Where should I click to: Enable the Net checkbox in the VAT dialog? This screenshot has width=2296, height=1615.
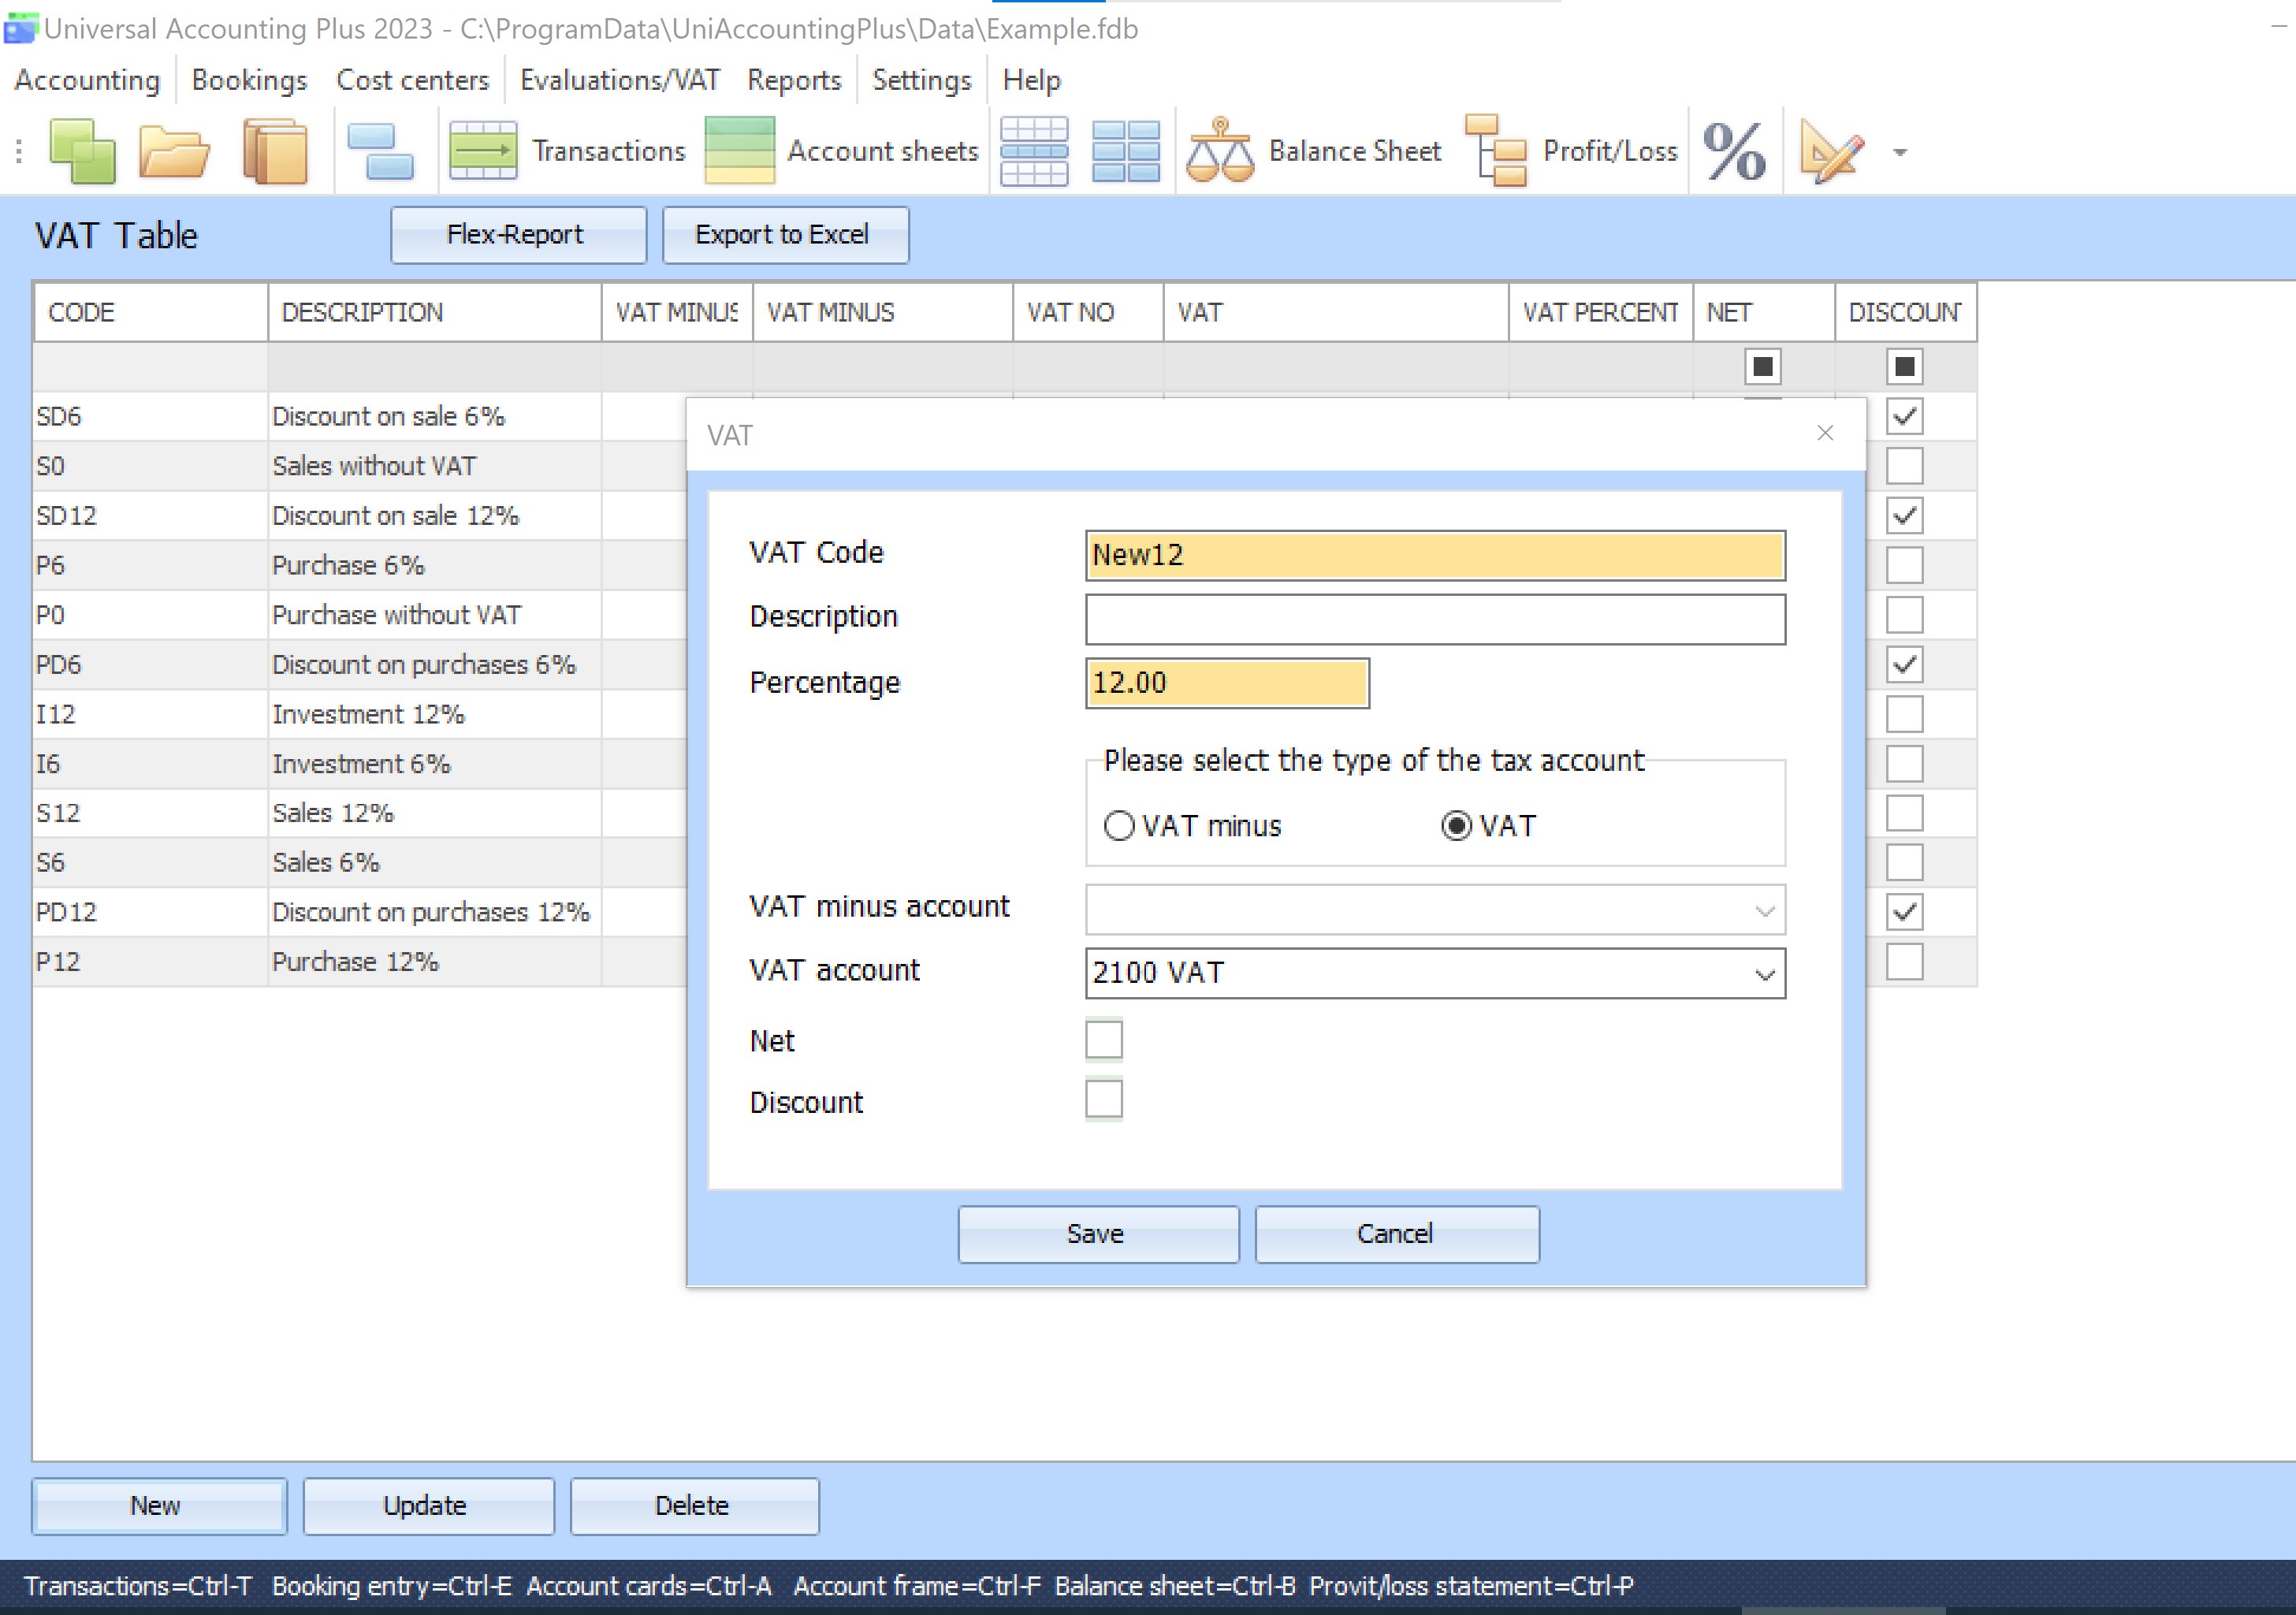(x=1104, y=1039)
